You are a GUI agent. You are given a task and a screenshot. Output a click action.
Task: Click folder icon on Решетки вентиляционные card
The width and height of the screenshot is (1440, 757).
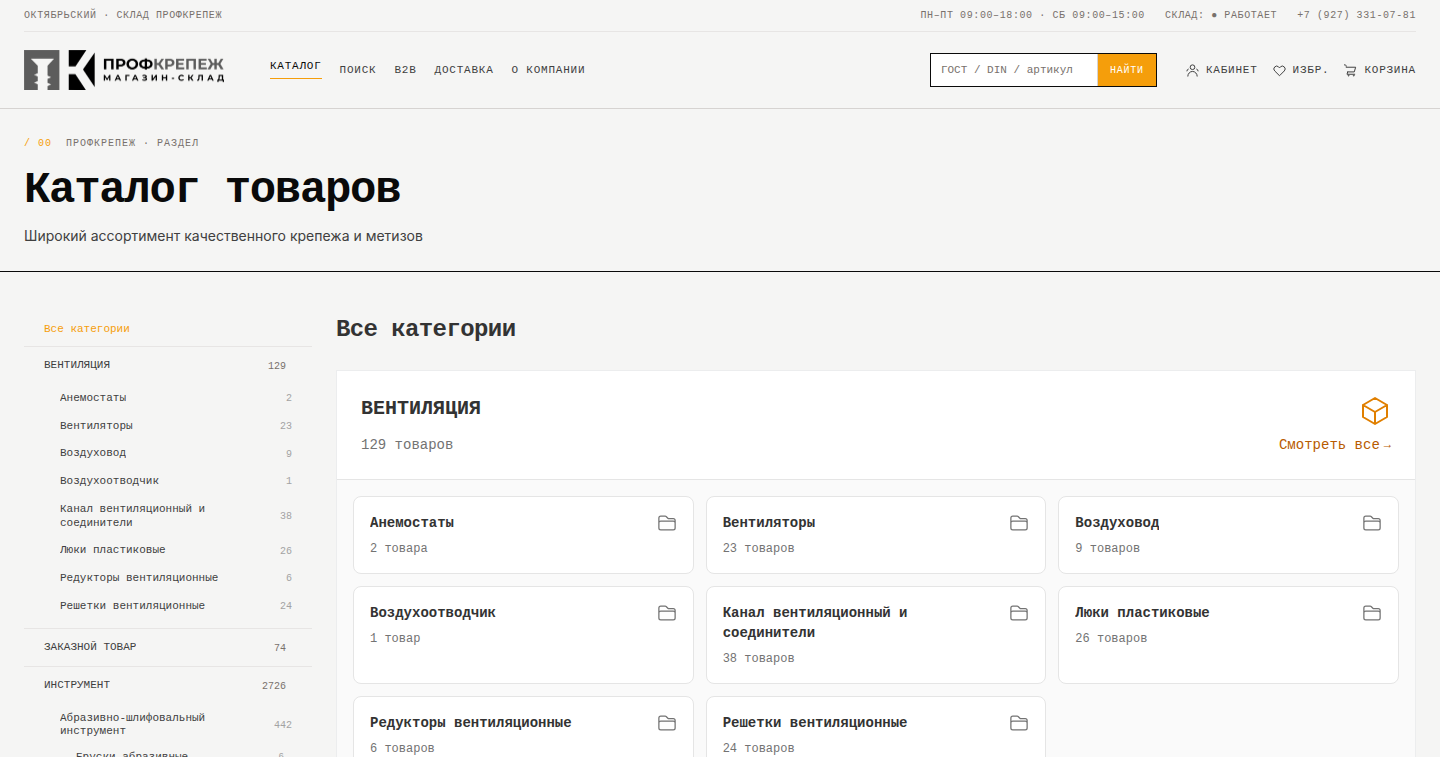(x=1019, y=723)
